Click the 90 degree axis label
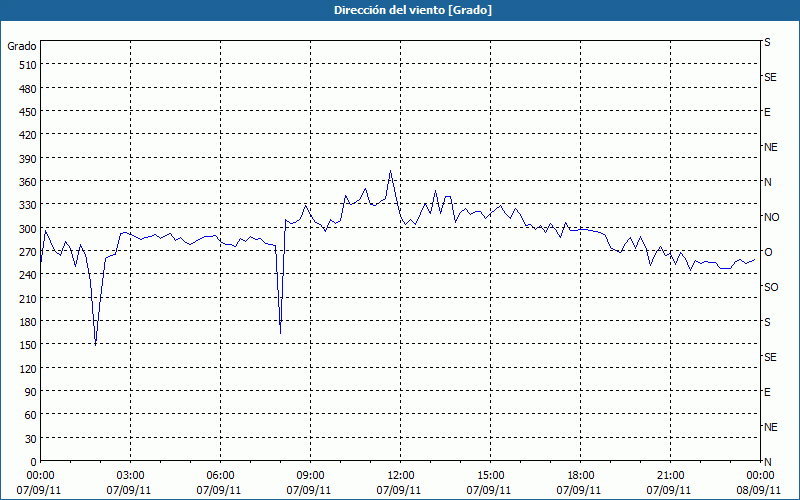The image size is (800, 500). pos(31,392)
